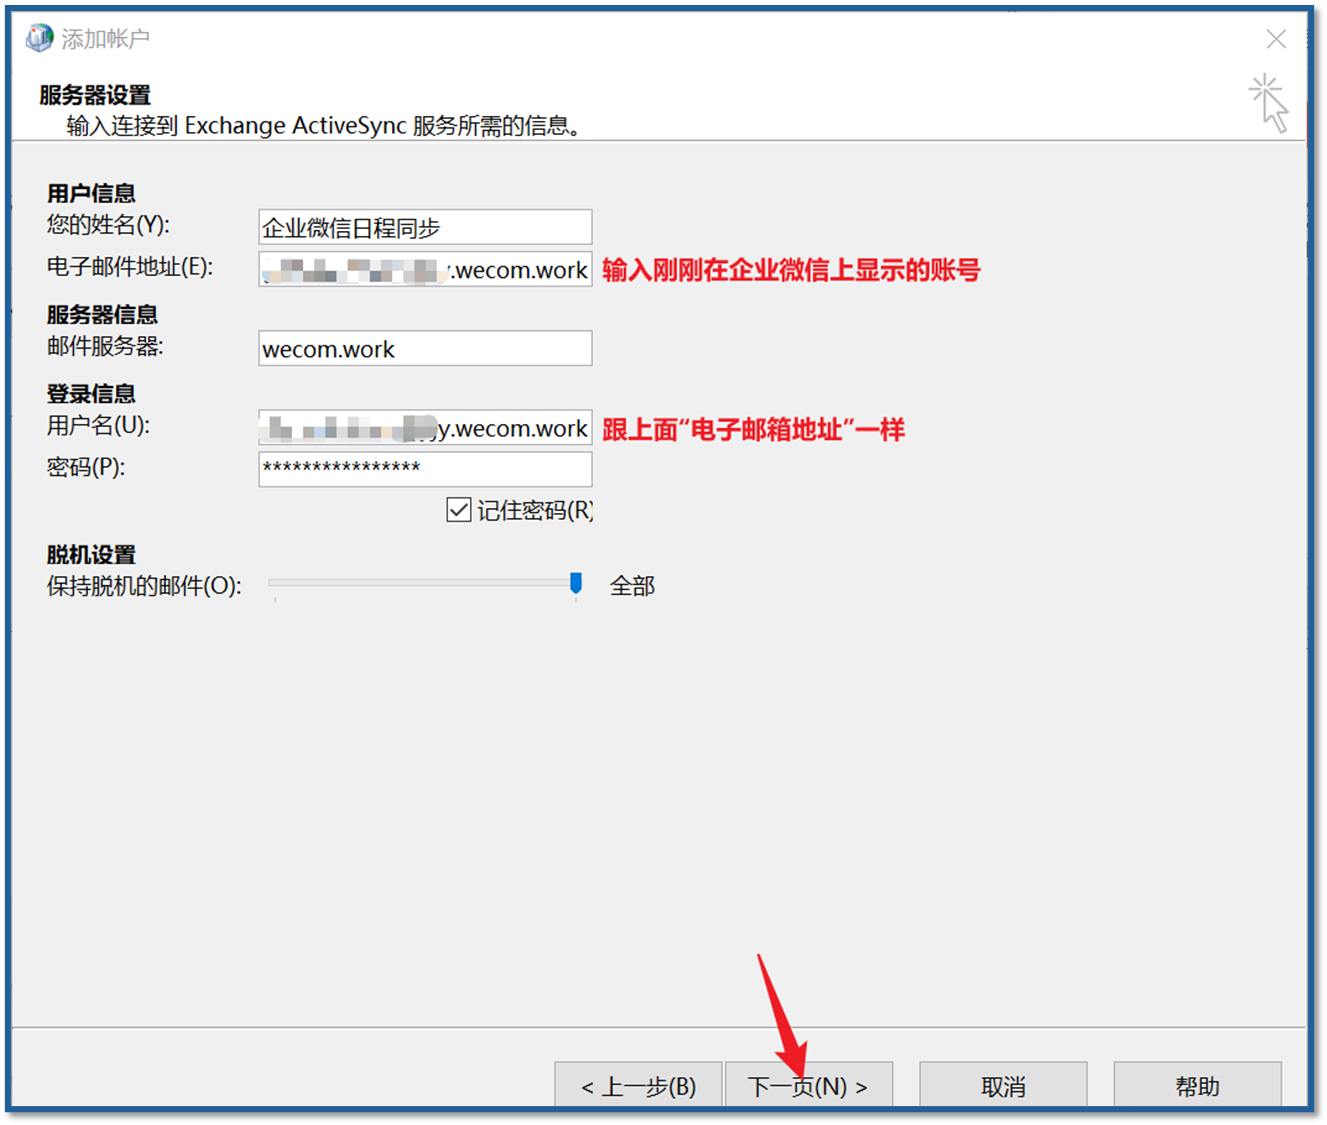
Task: Click the 保持脱机的邮件 slider thumb
Action: 576,583
